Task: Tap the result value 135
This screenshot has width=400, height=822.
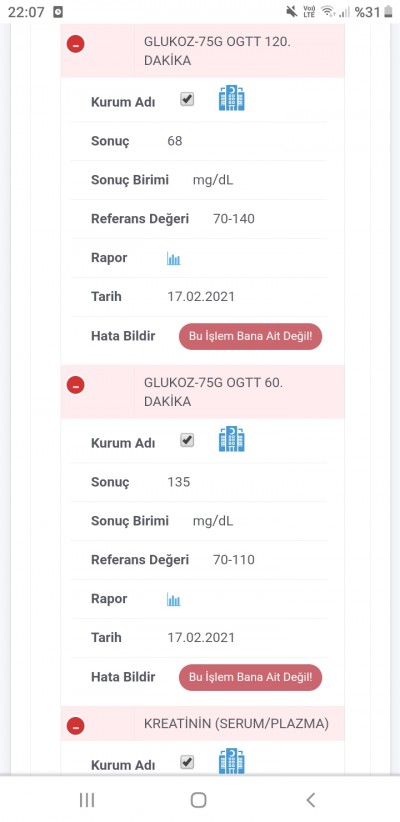Action: coord(179,482)
